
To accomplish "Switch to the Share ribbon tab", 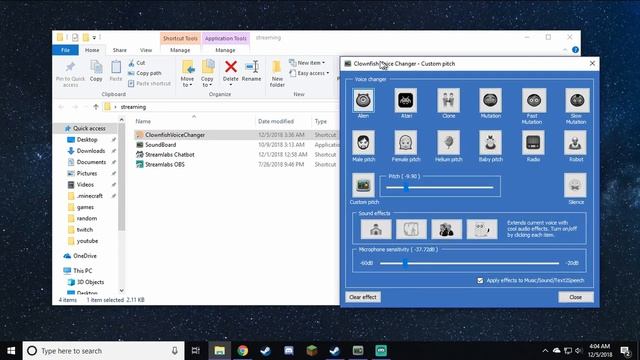I will click(x=120, y=50).
